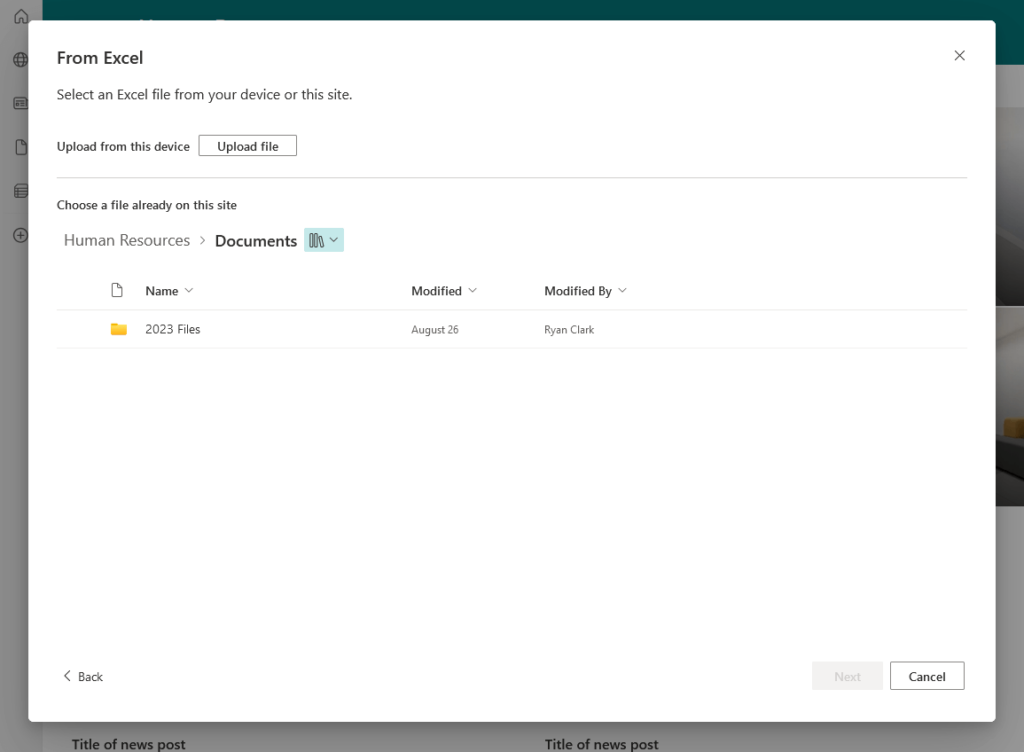Image resolution: width=1024 pixels, height=752 pixels.
Task: Click Ryan Clark in Modified By
Action: [x=569, y=330]
